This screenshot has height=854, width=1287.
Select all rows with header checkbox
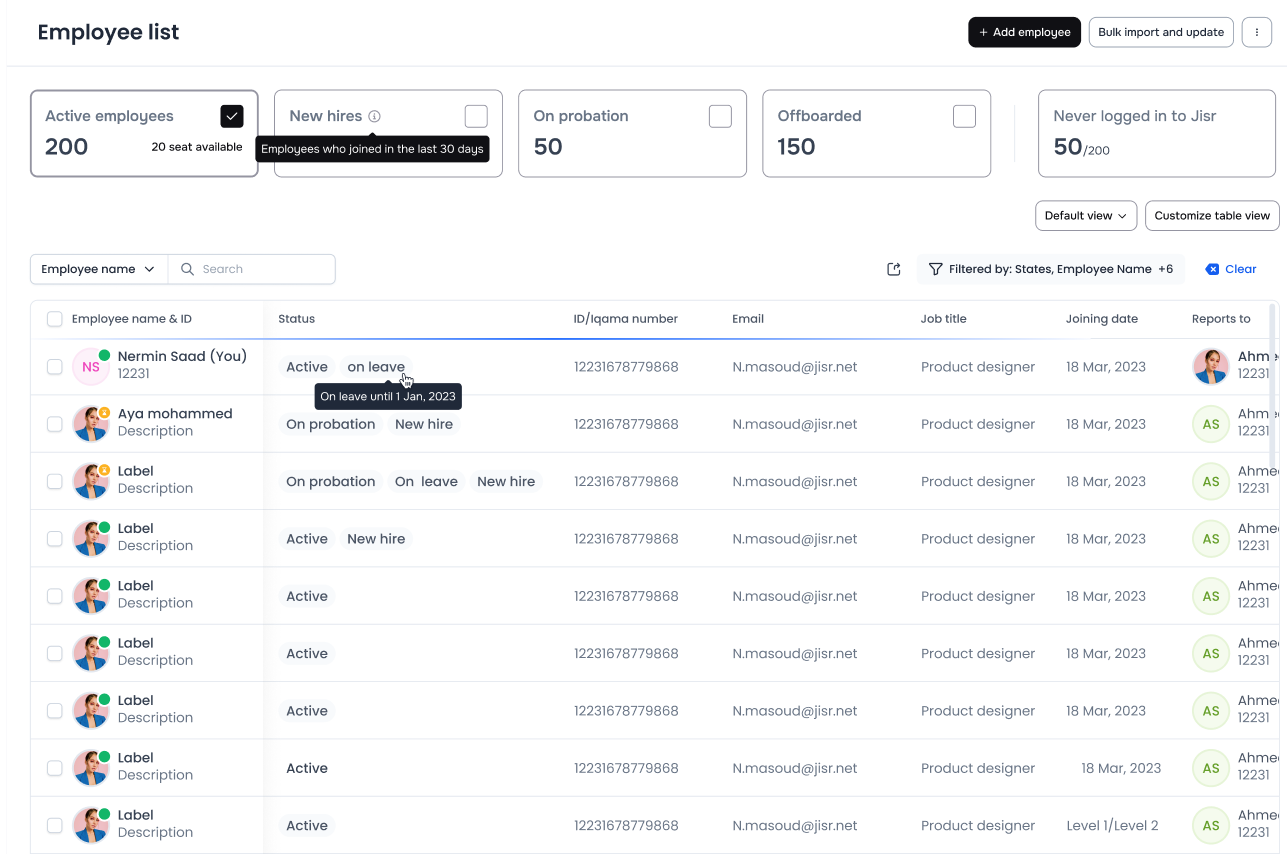pyautogui.click(x=55, y=319)
